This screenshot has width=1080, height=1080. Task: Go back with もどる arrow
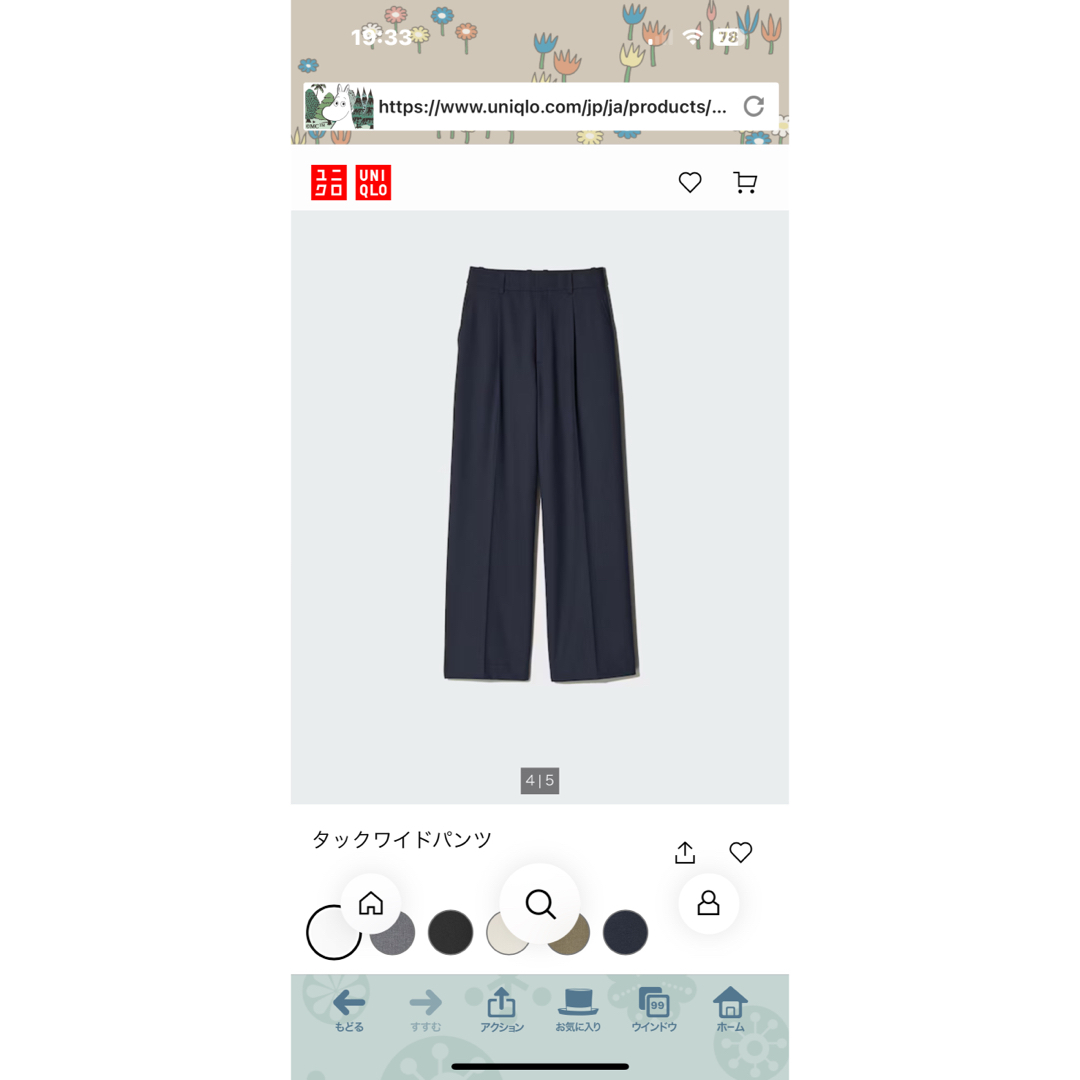click(349, 1009)
